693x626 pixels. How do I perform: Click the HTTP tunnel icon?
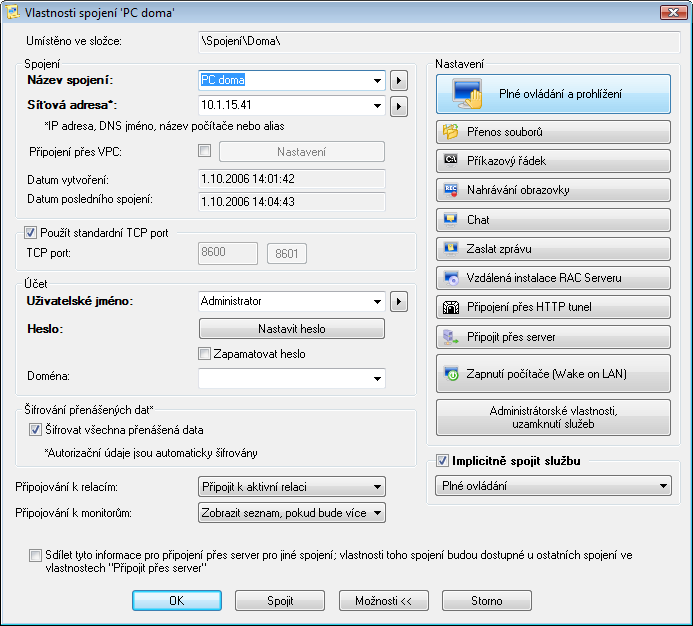(x=451, y=307)
